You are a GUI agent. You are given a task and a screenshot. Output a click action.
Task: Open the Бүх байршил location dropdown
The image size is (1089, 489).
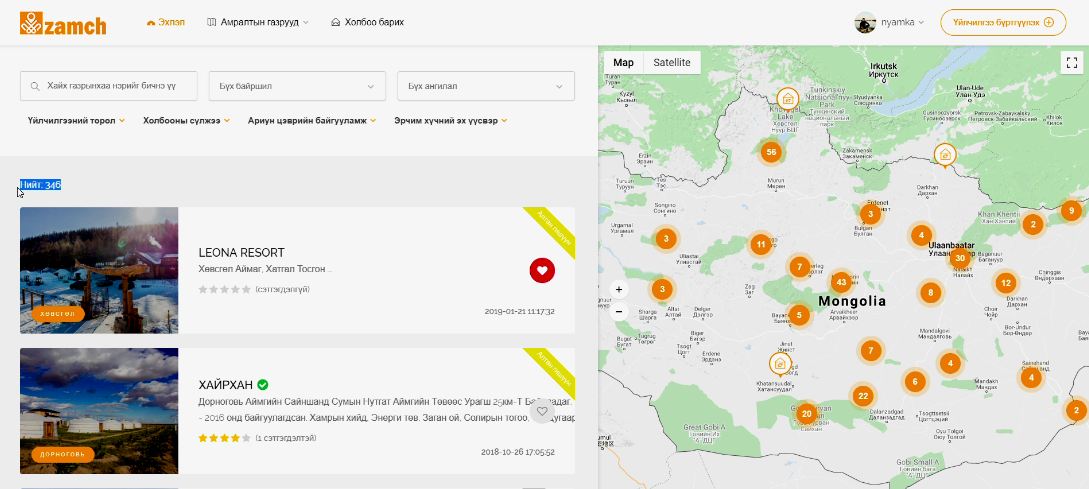coord(297,86)
